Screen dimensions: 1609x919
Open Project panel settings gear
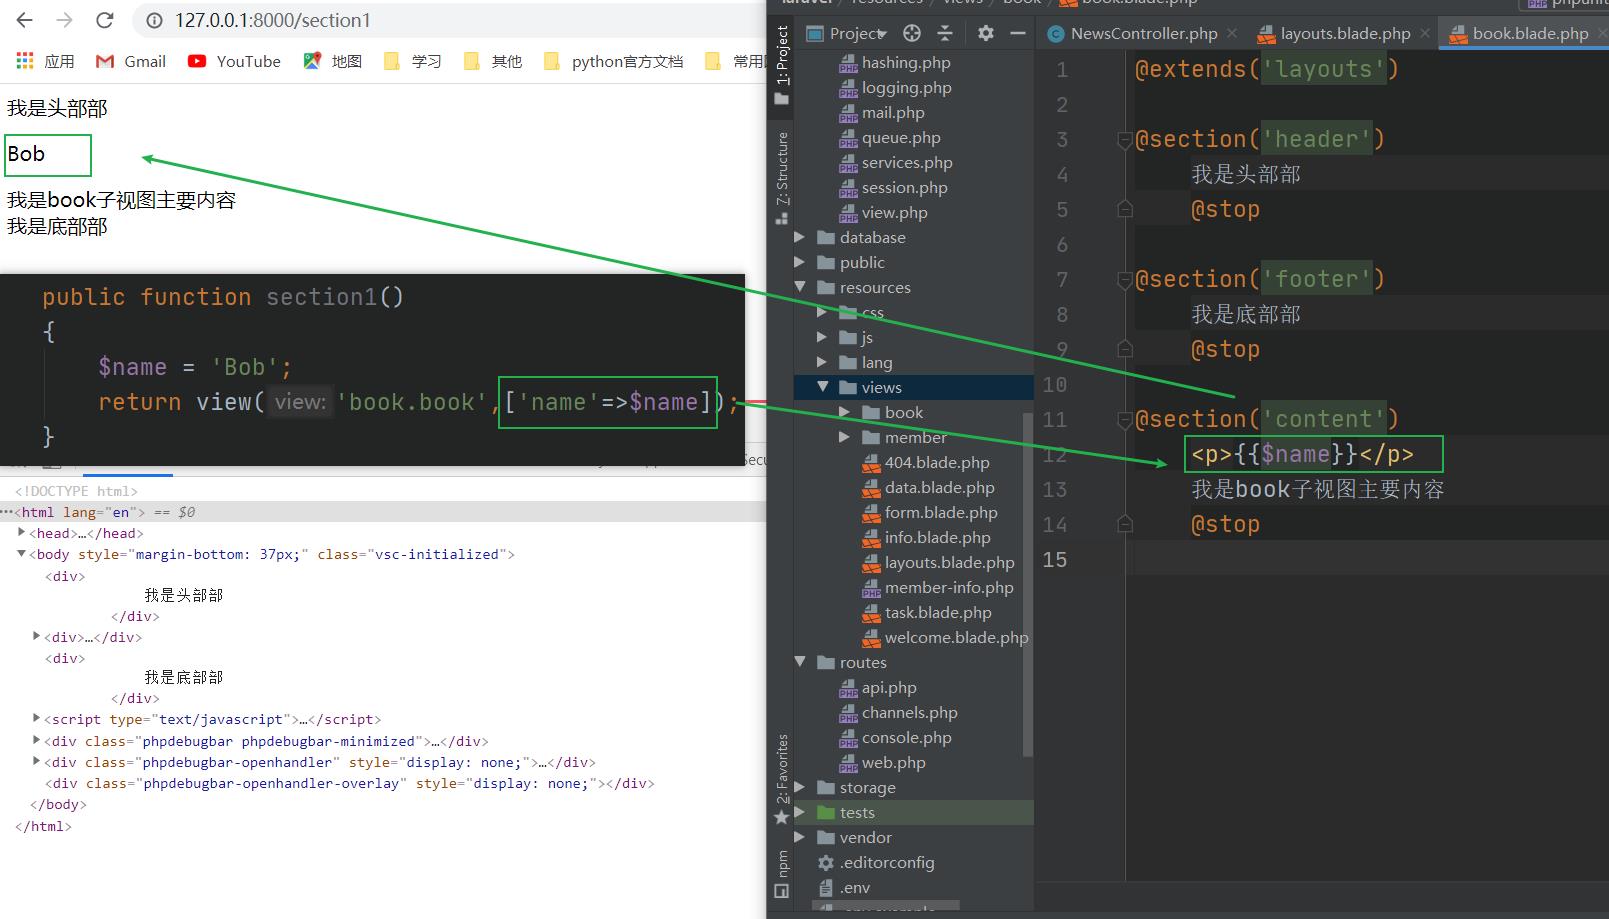(986, 33)
